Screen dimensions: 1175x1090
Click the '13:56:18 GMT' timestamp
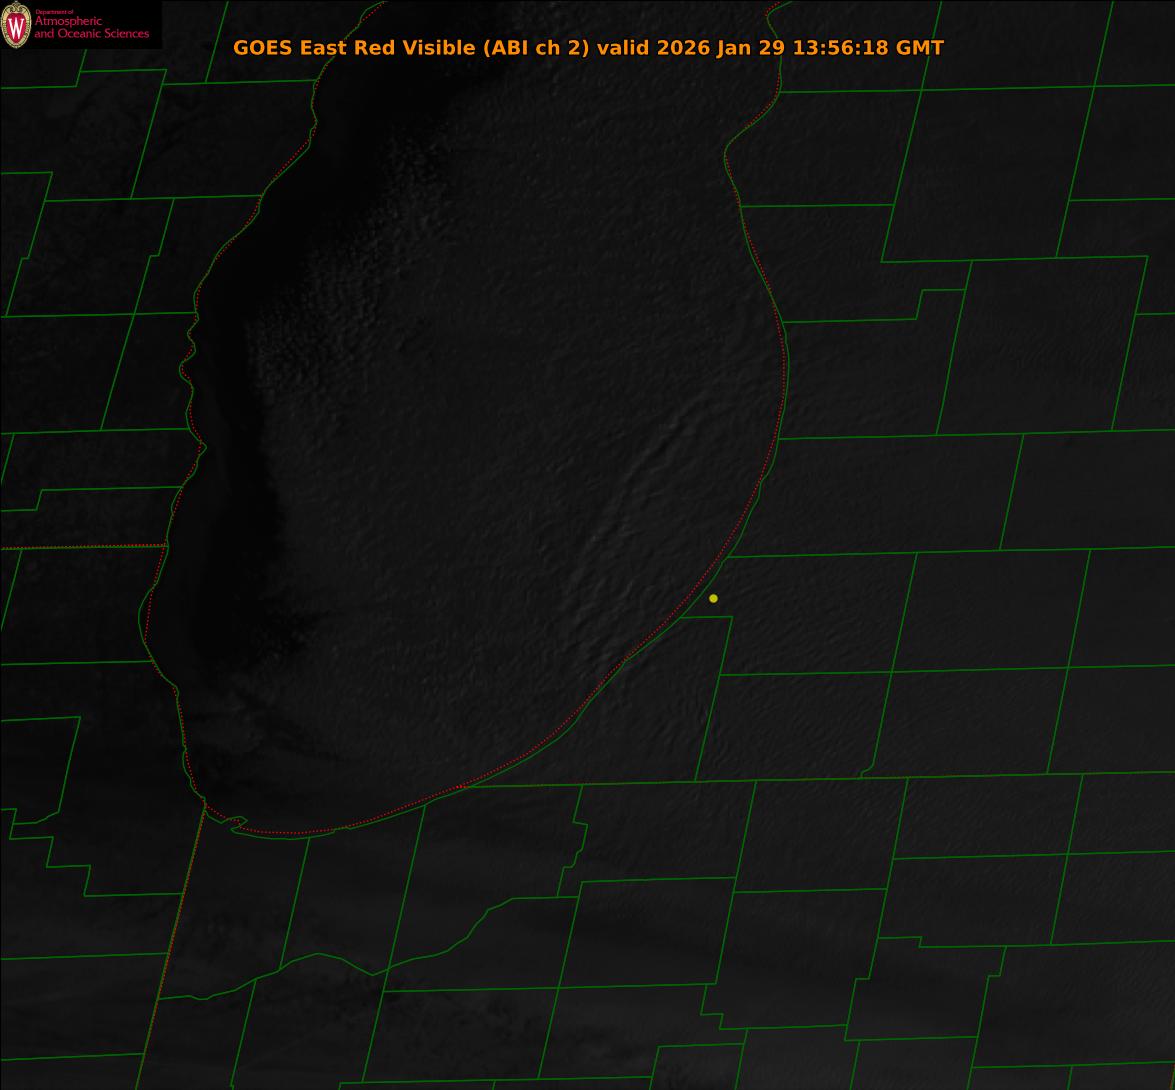point(868,47)
